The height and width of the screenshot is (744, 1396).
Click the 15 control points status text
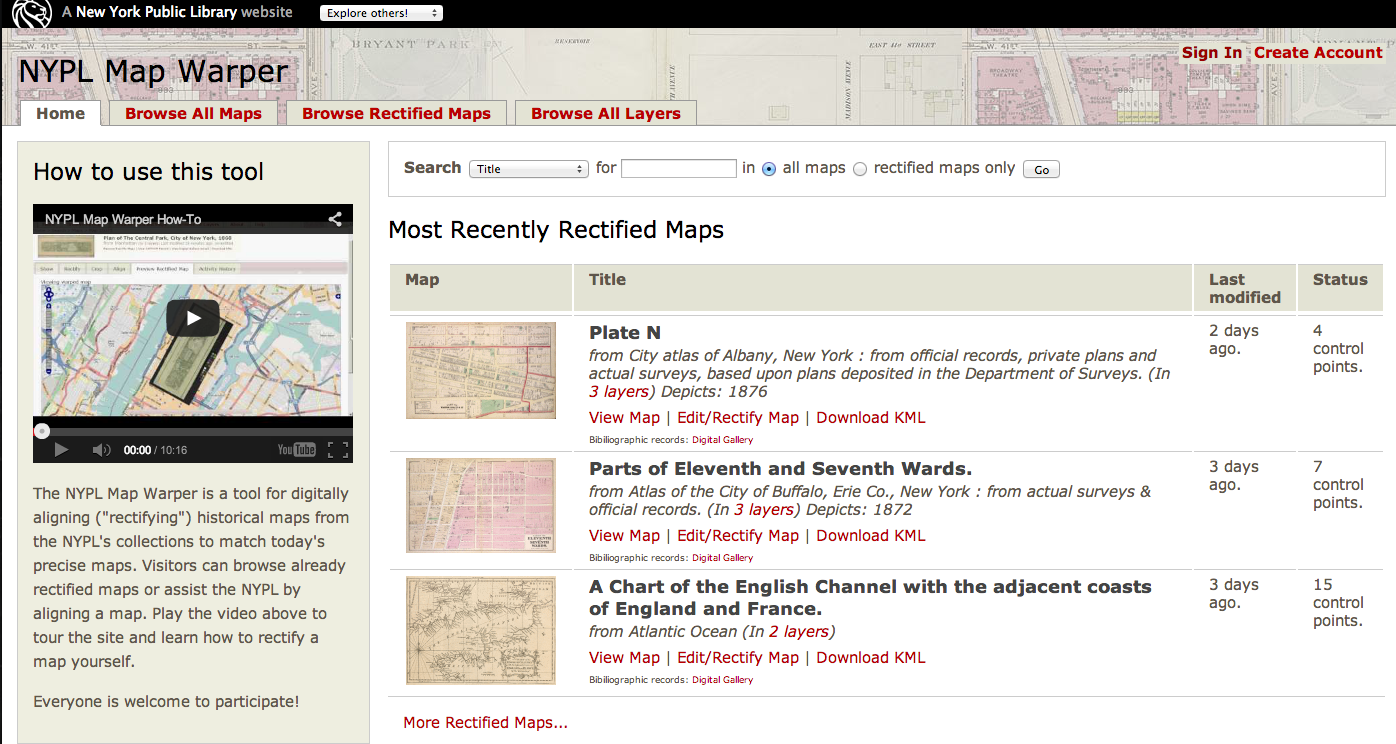coord(1338,603)
